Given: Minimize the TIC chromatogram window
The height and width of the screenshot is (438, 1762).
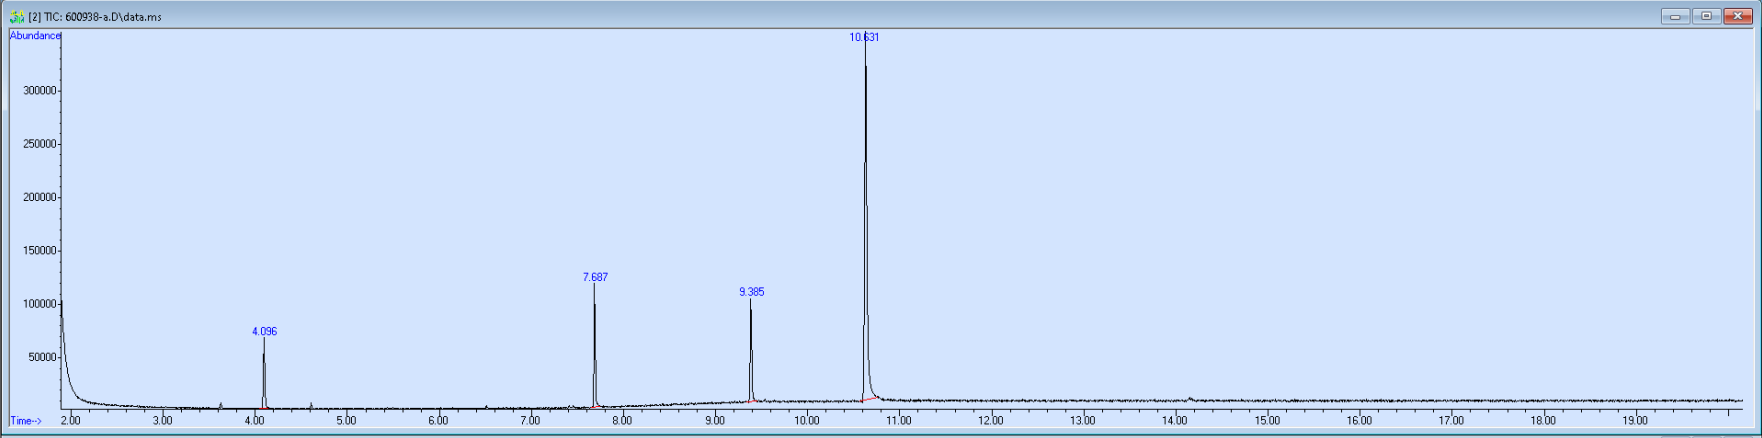Looking at the screenshot, I should (x=1675, y=16).
